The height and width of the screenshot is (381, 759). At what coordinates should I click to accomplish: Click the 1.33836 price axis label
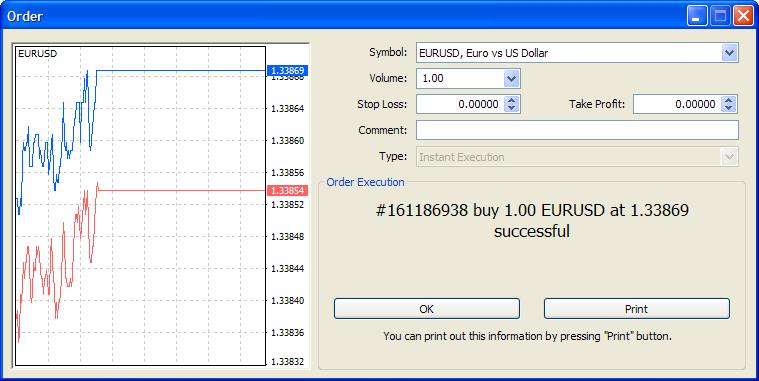coord(288,333)
